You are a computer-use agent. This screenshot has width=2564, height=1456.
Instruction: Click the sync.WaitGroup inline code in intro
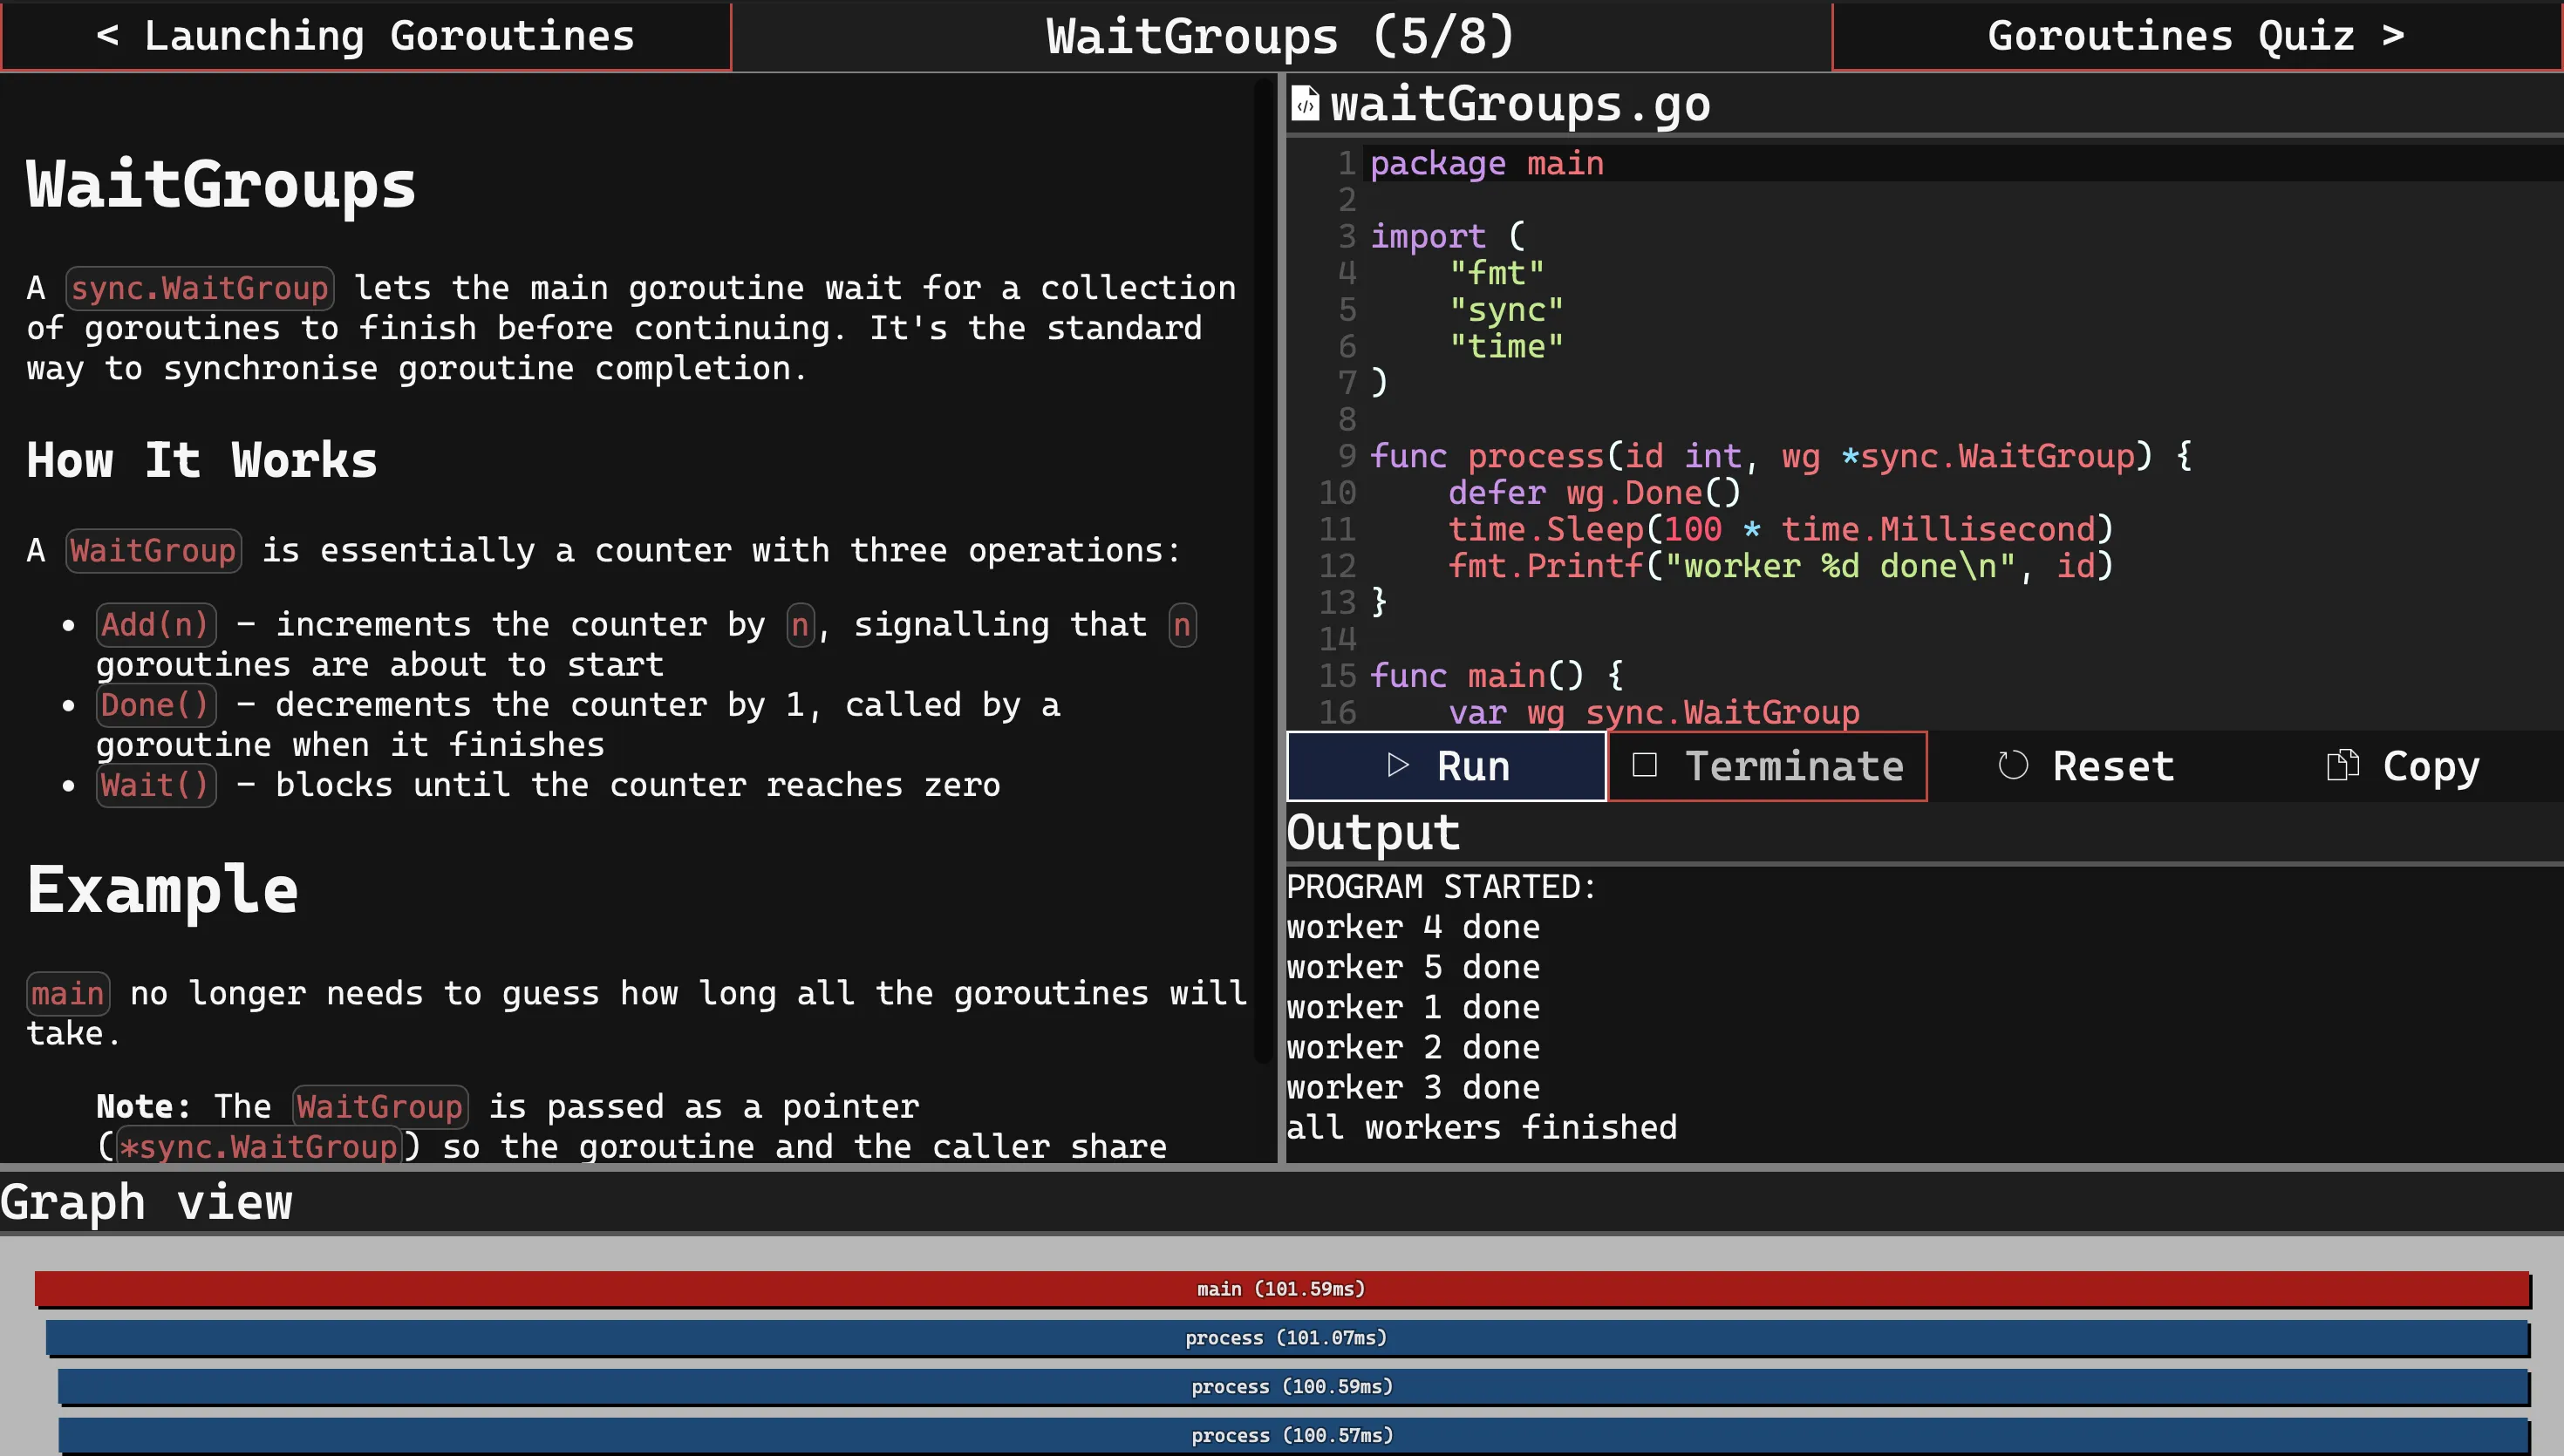(200, 289)
